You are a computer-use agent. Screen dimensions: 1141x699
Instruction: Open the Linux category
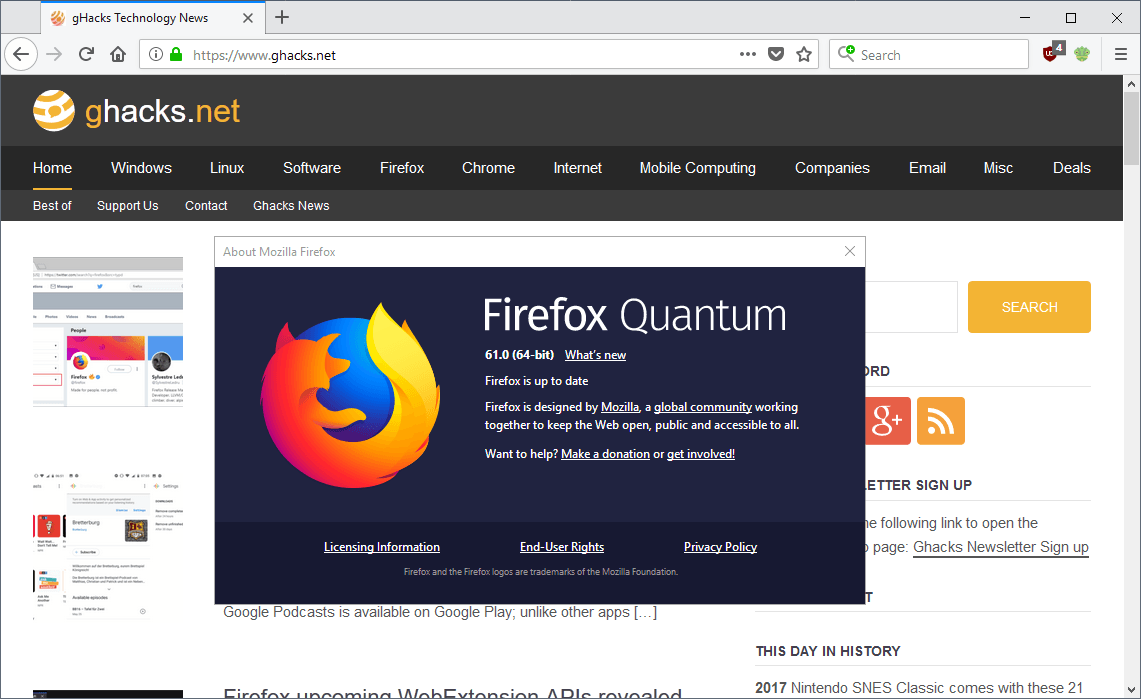227,168
